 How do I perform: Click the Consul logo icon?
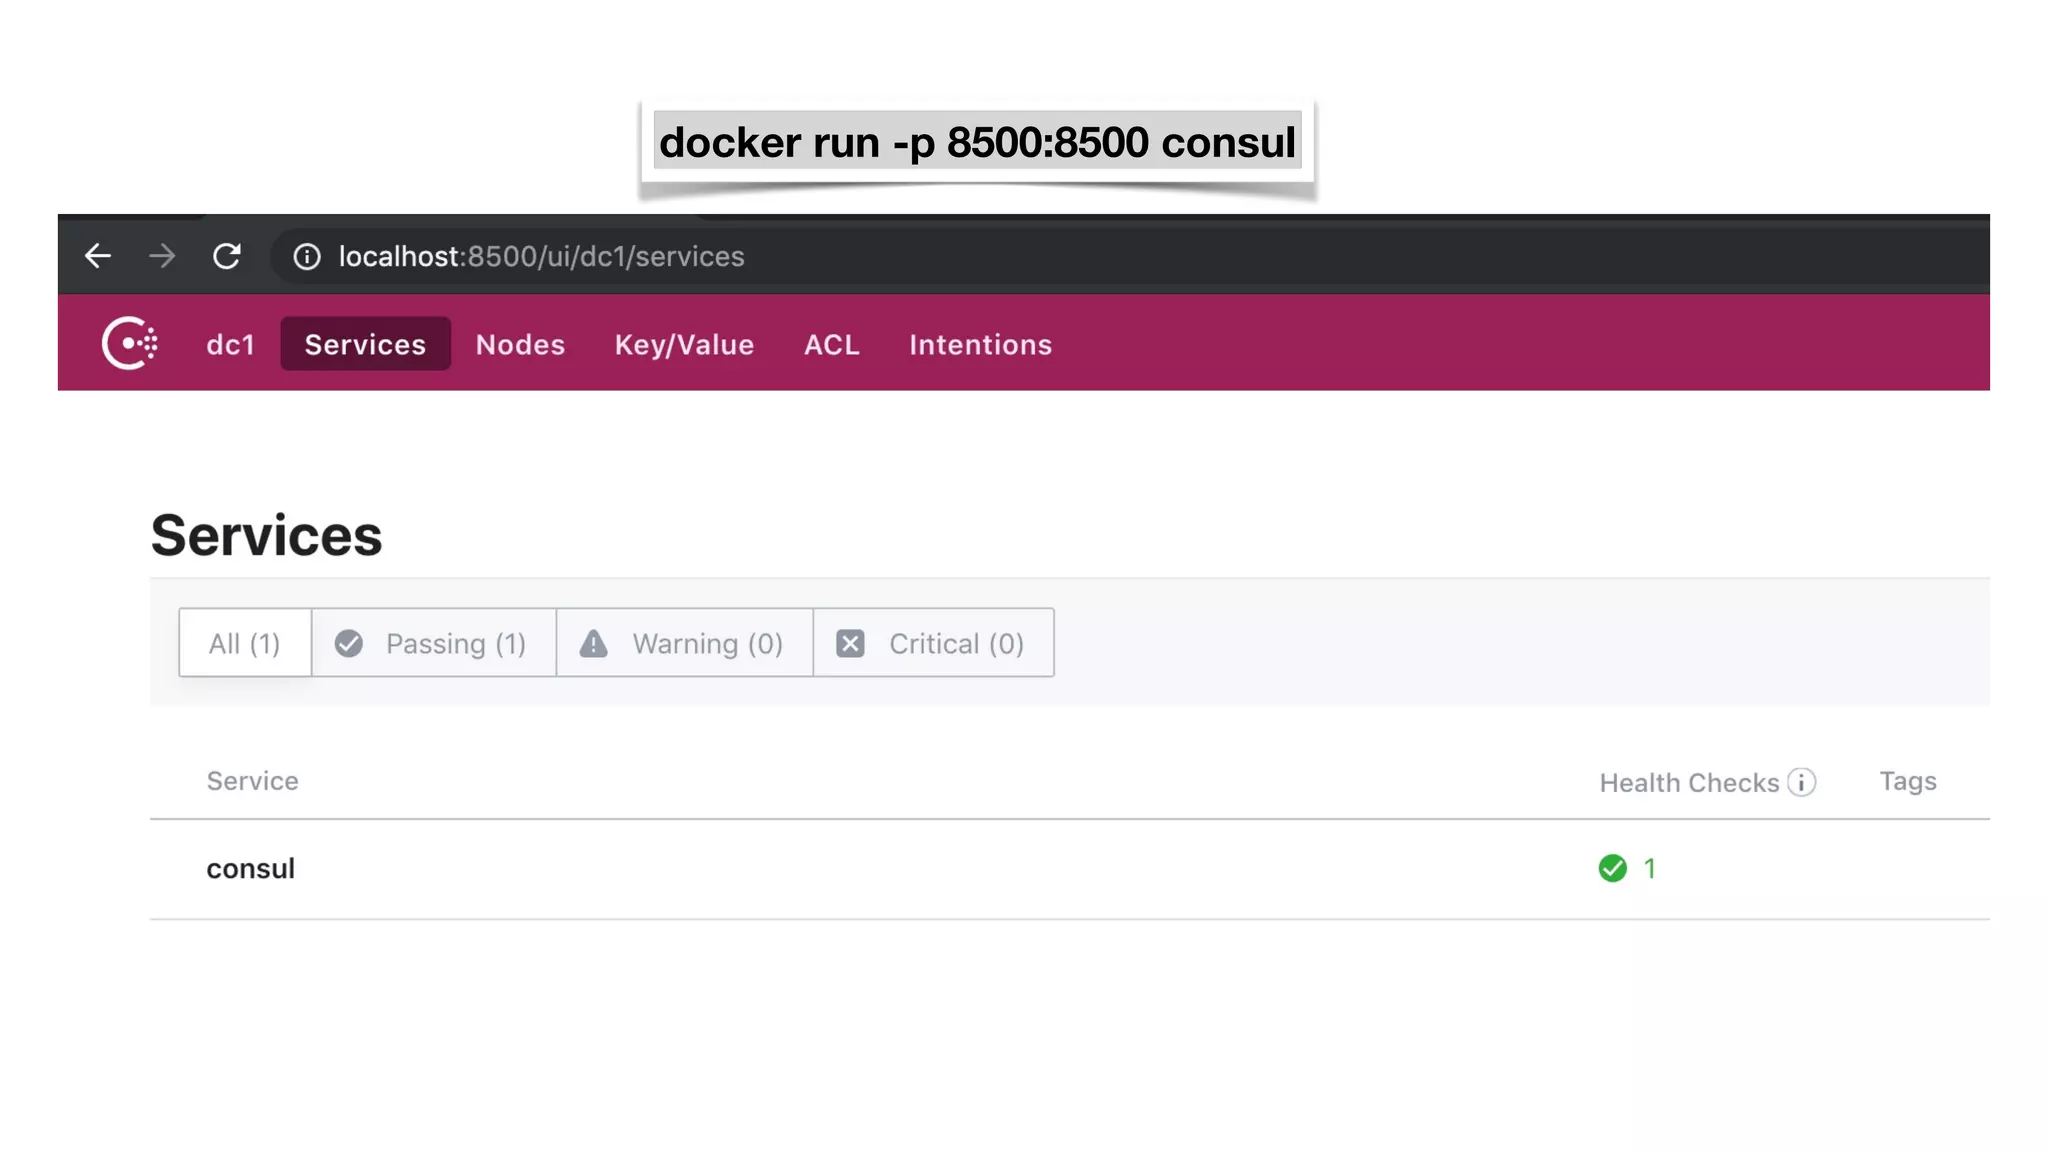(130, 343)
